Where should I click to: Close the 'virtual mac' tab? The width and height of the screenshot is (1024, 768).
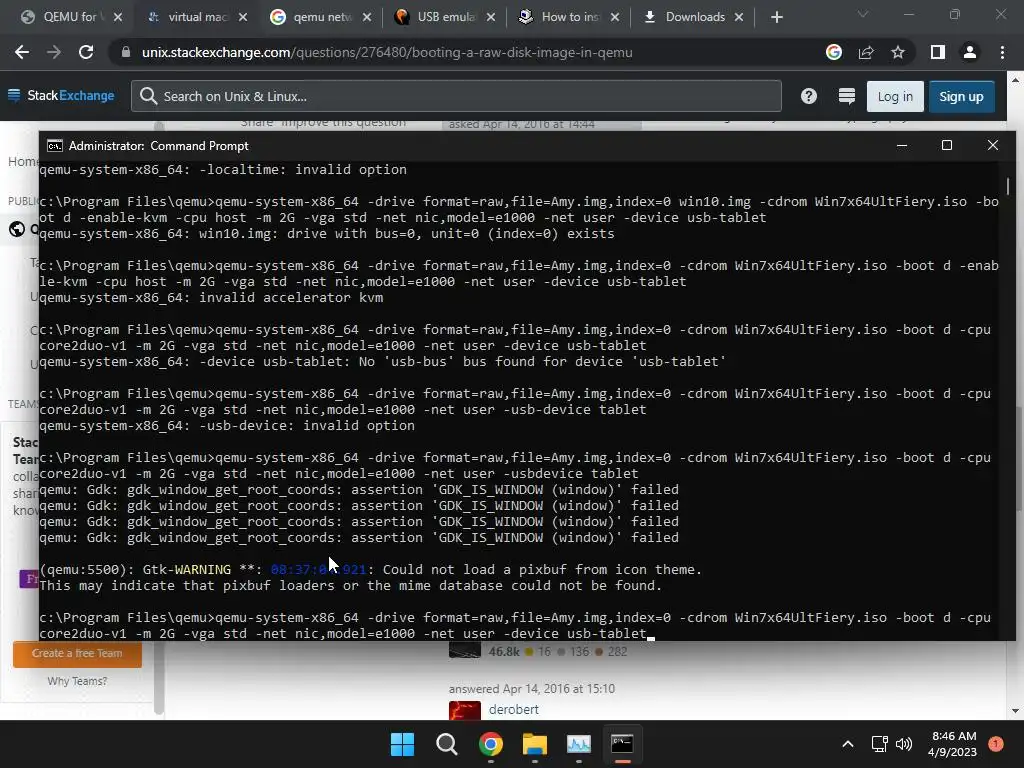tap(243, 17)
